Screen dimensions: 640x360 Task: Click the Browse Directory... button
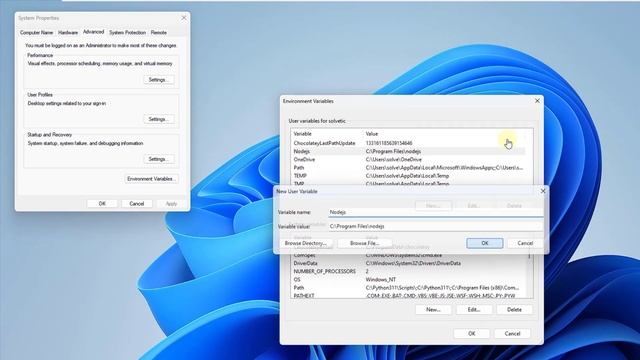[306, 243]
